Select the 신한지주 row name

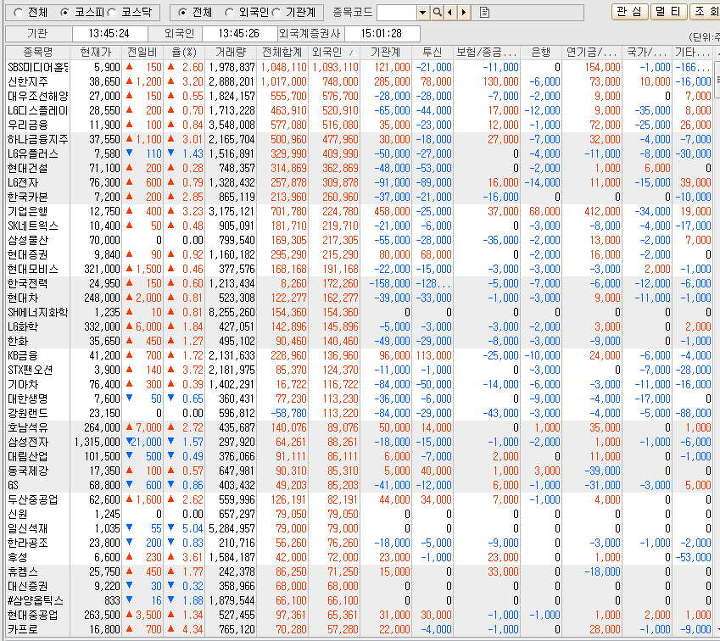(x=28, y=82)
